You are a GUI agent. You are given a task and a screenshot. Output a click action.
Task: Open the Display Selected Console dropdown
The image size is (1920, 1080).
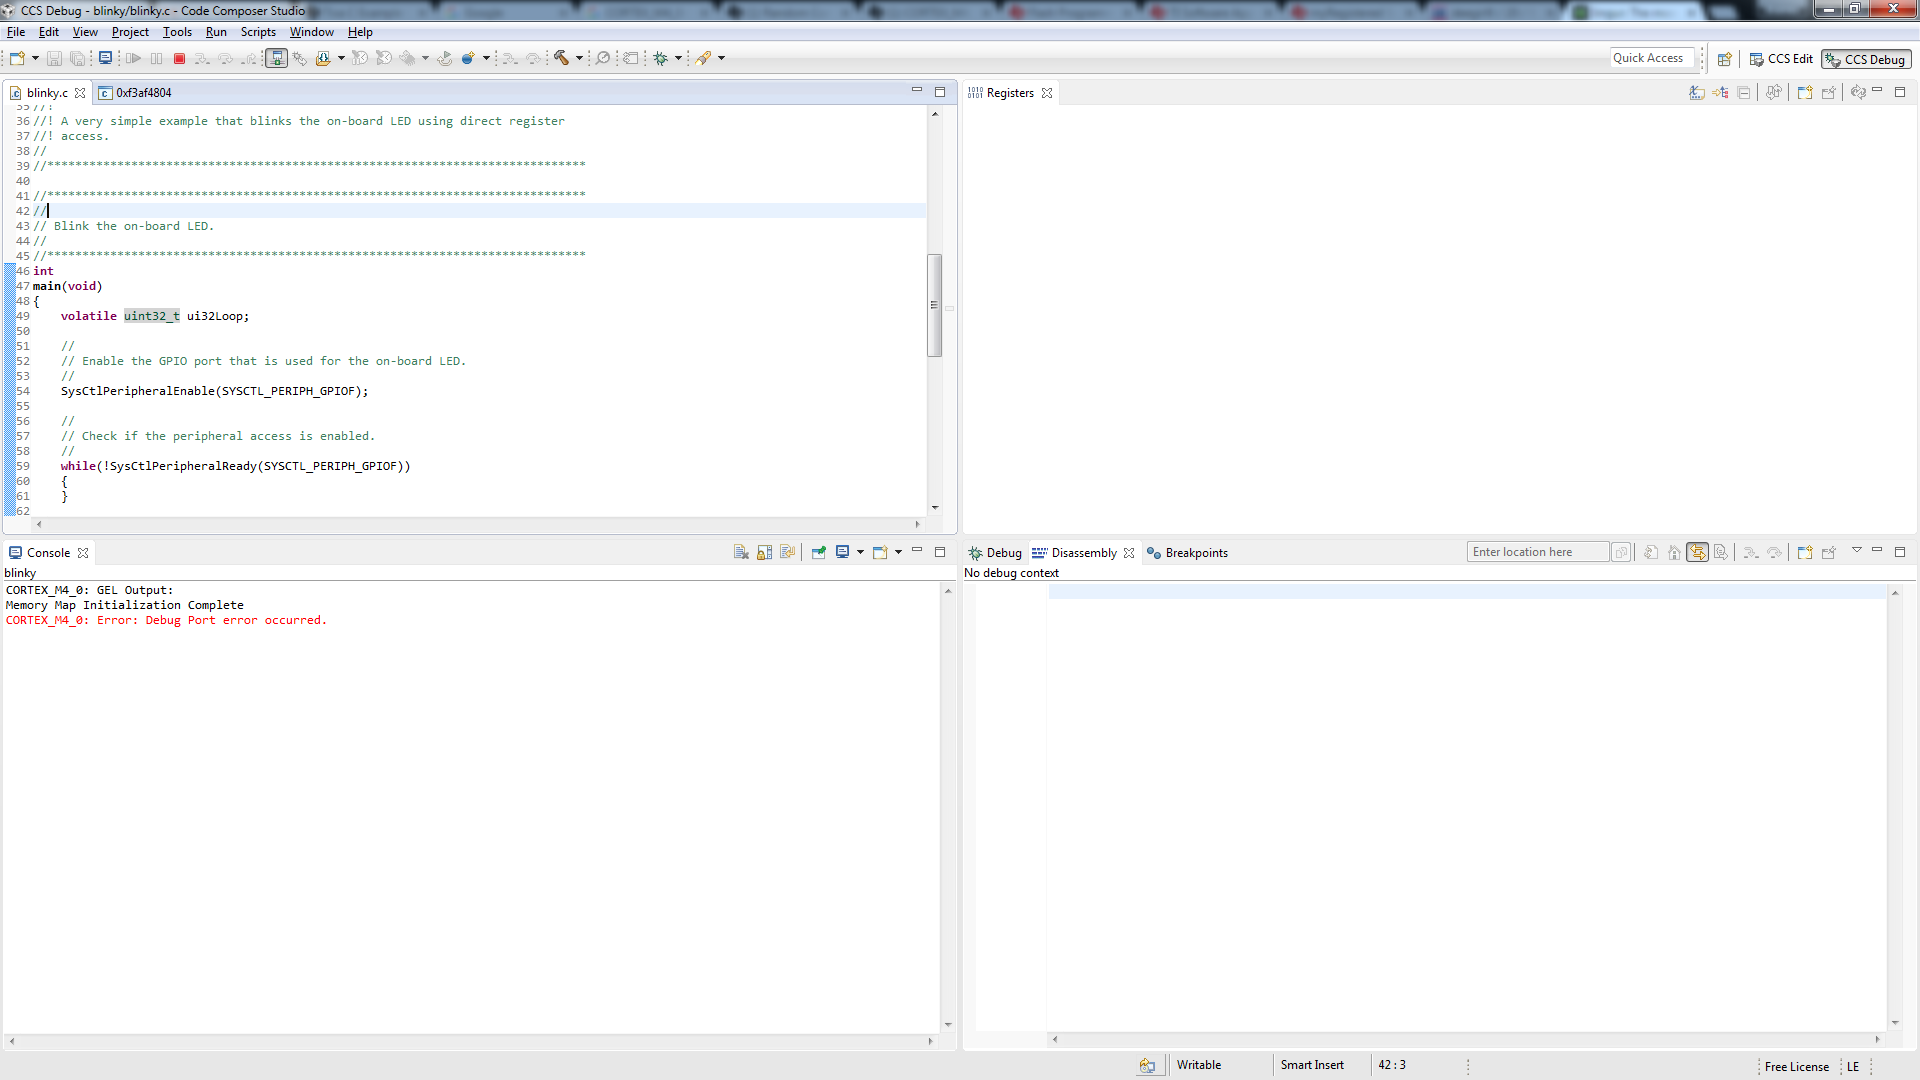(860, 553)
